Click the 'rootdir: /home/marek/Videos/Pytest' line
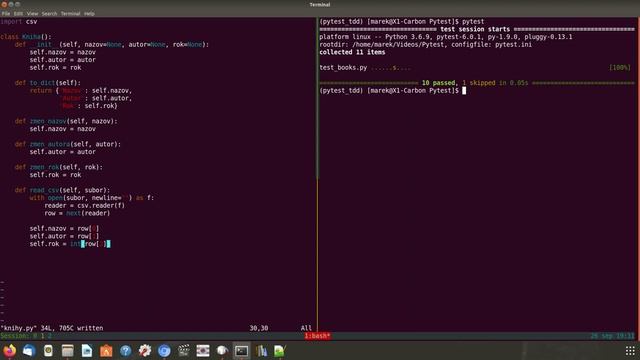 pyautogui.click(x=425, y=44)
